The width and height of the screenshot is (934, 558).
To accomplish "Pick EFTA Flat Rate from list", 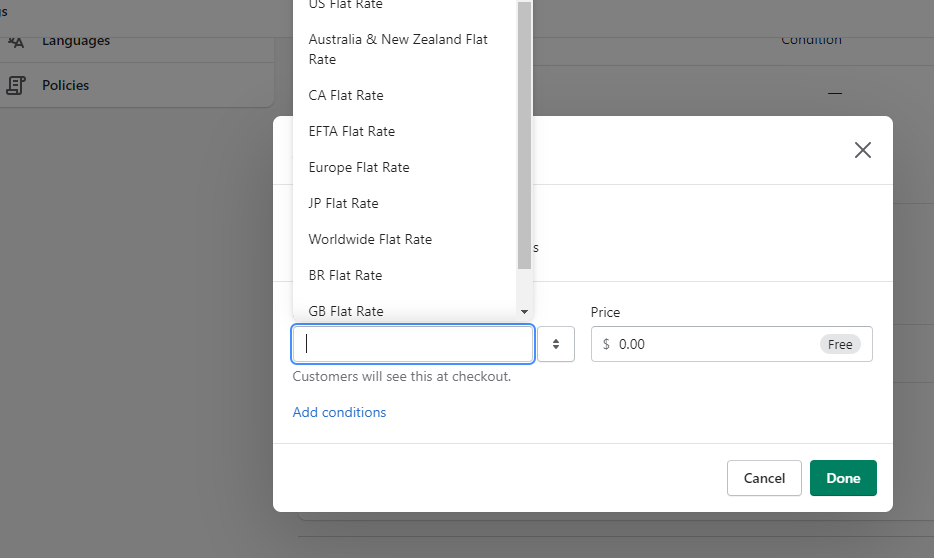I will [x=352, y=132].
